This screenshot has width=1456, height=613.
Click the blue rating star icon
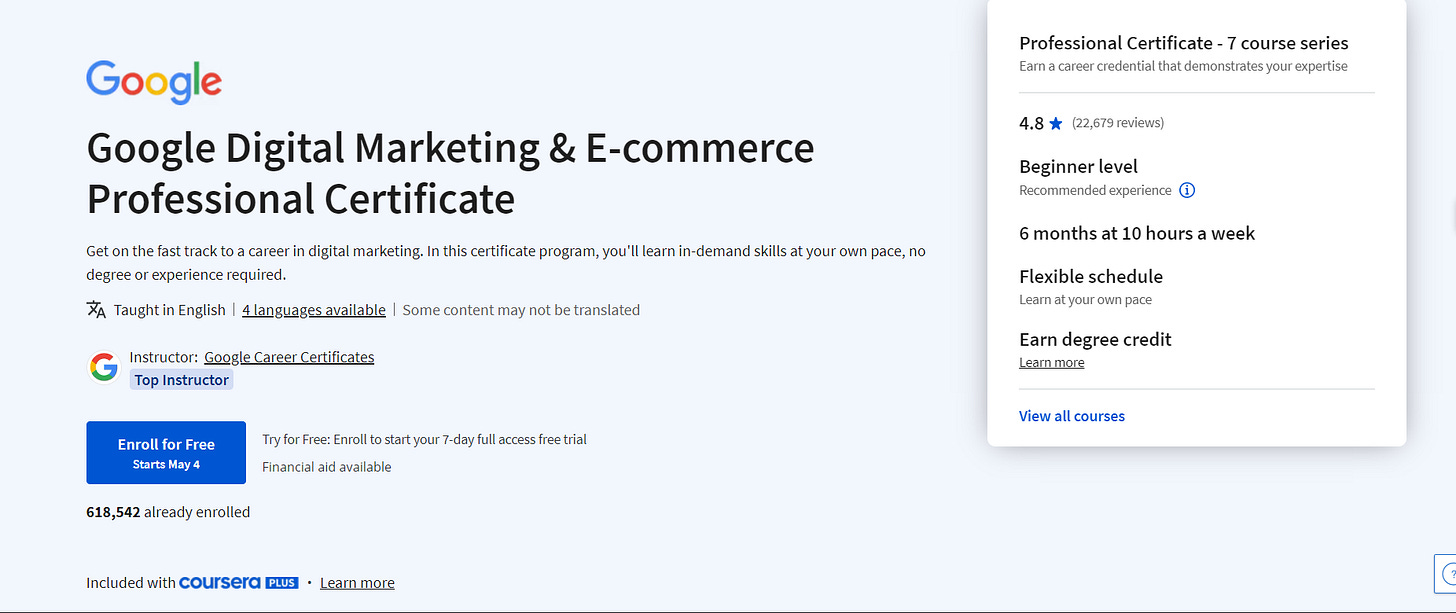point(1056,124)
